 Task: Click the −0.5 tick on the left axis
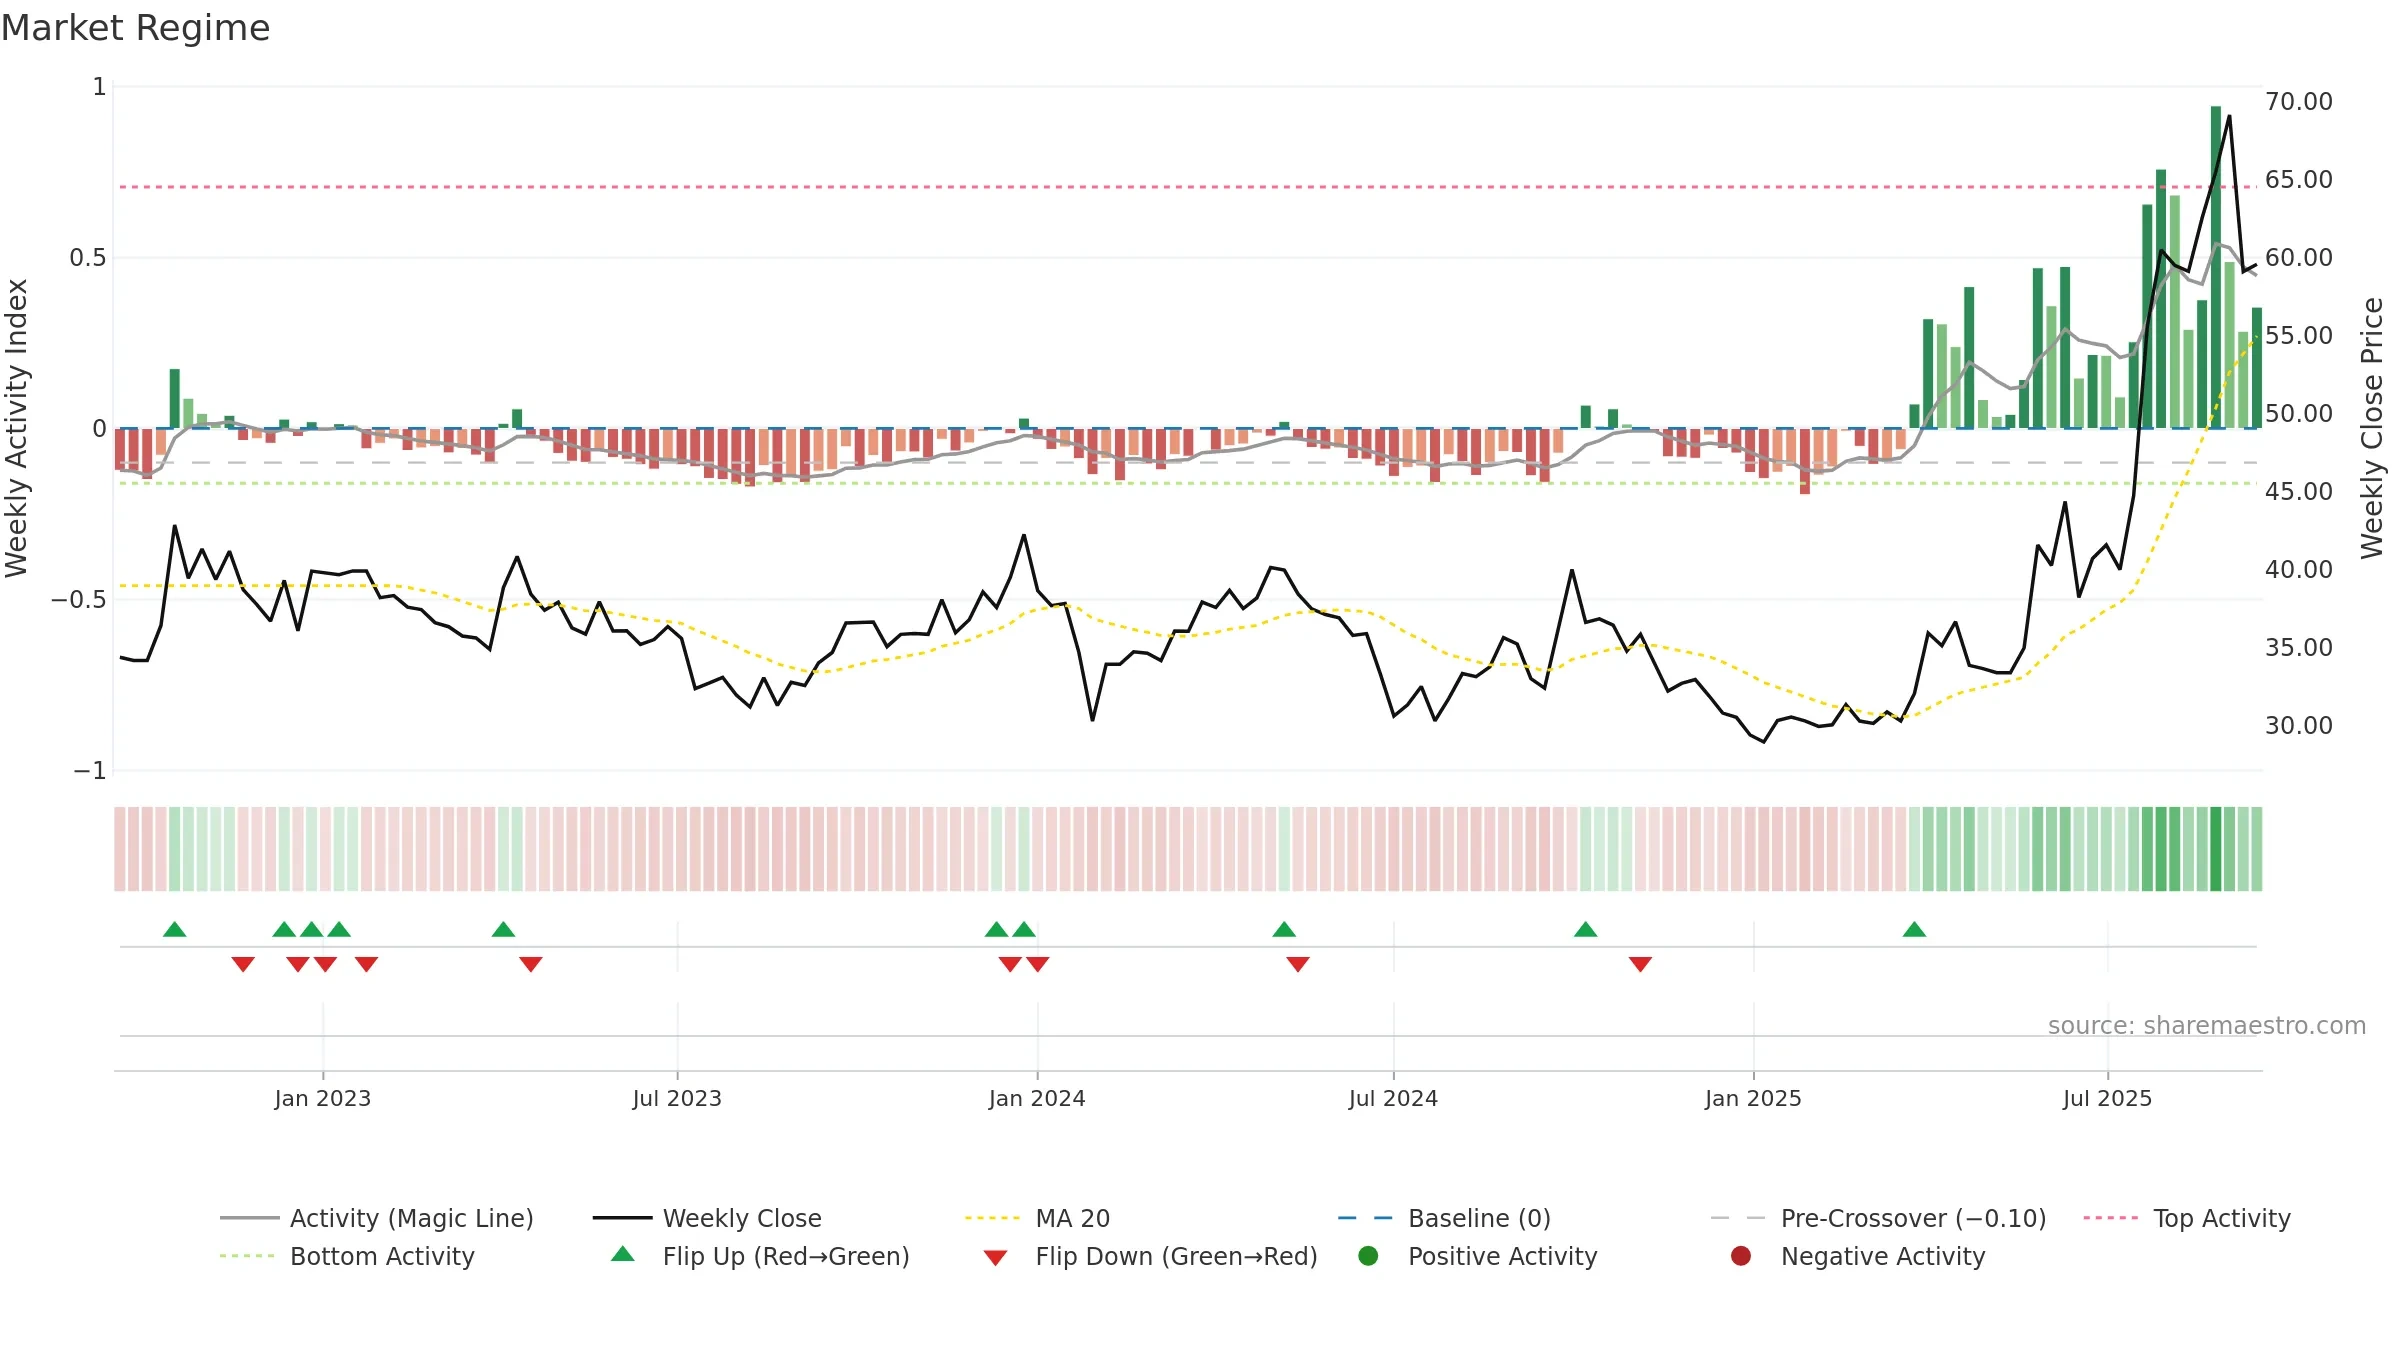click(79, 600)
